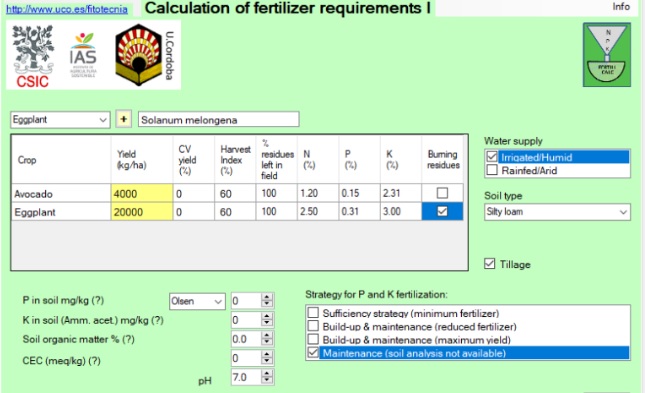Viewport: 645px width, 393px height.
Task: Click Eggplant CV yield cell
Action: tap(194, 212)
